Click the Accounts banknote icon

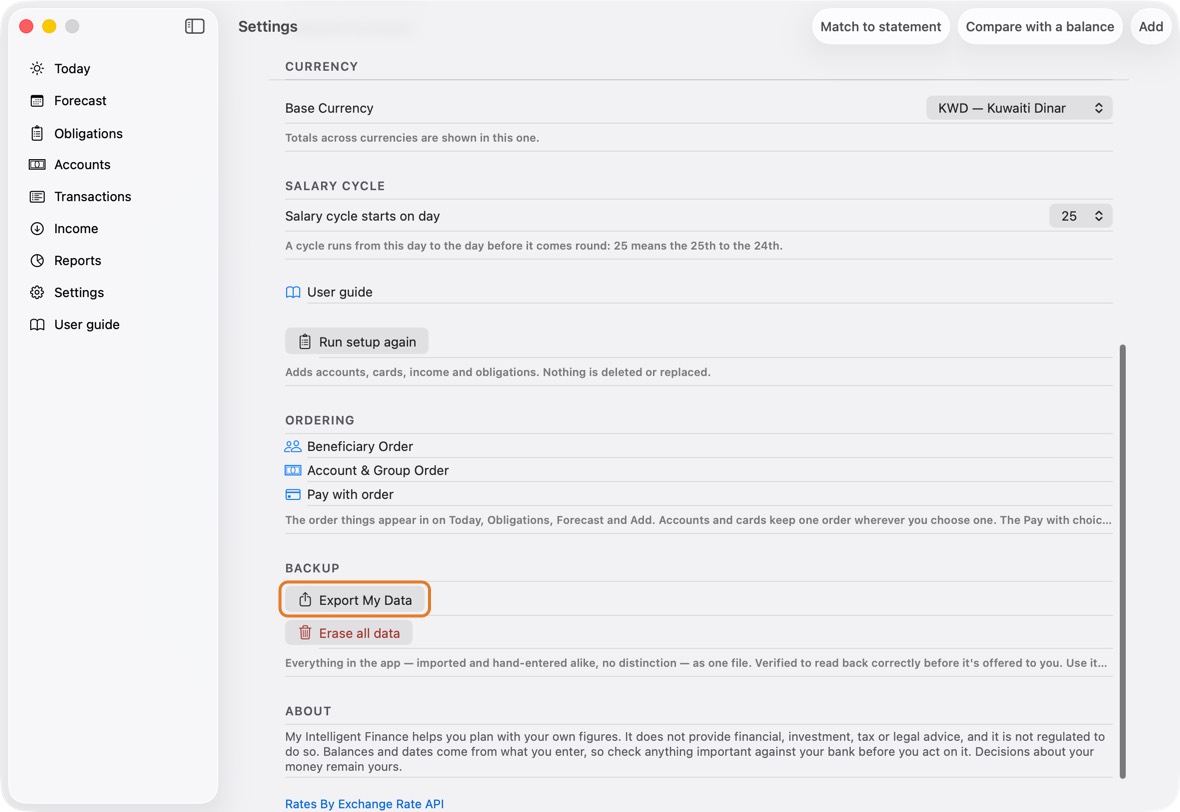point(37,165)
